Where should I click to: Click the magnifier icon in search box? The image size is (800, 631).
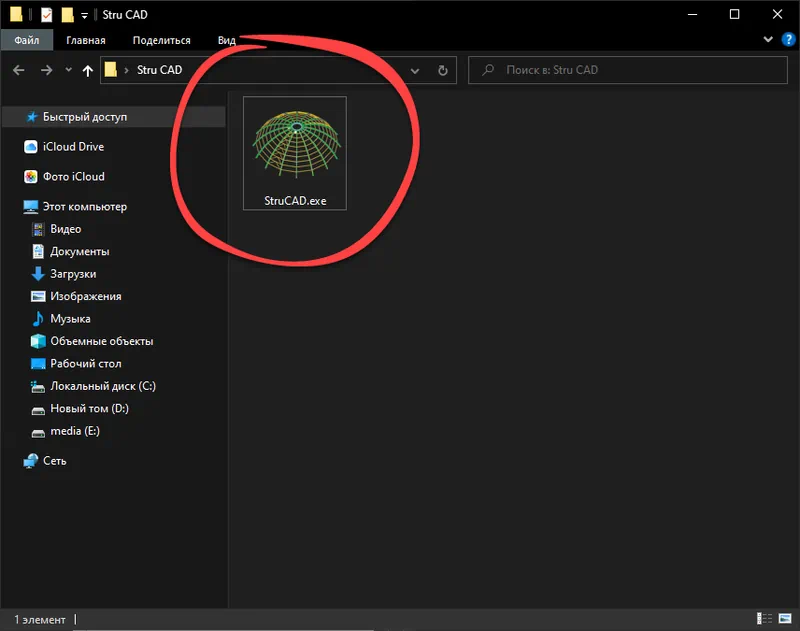tap(488, 69)
